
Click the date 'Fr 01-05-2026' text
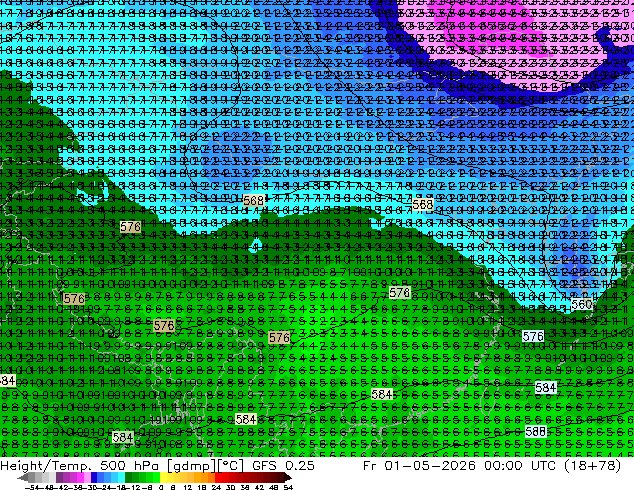pos(419,465)
